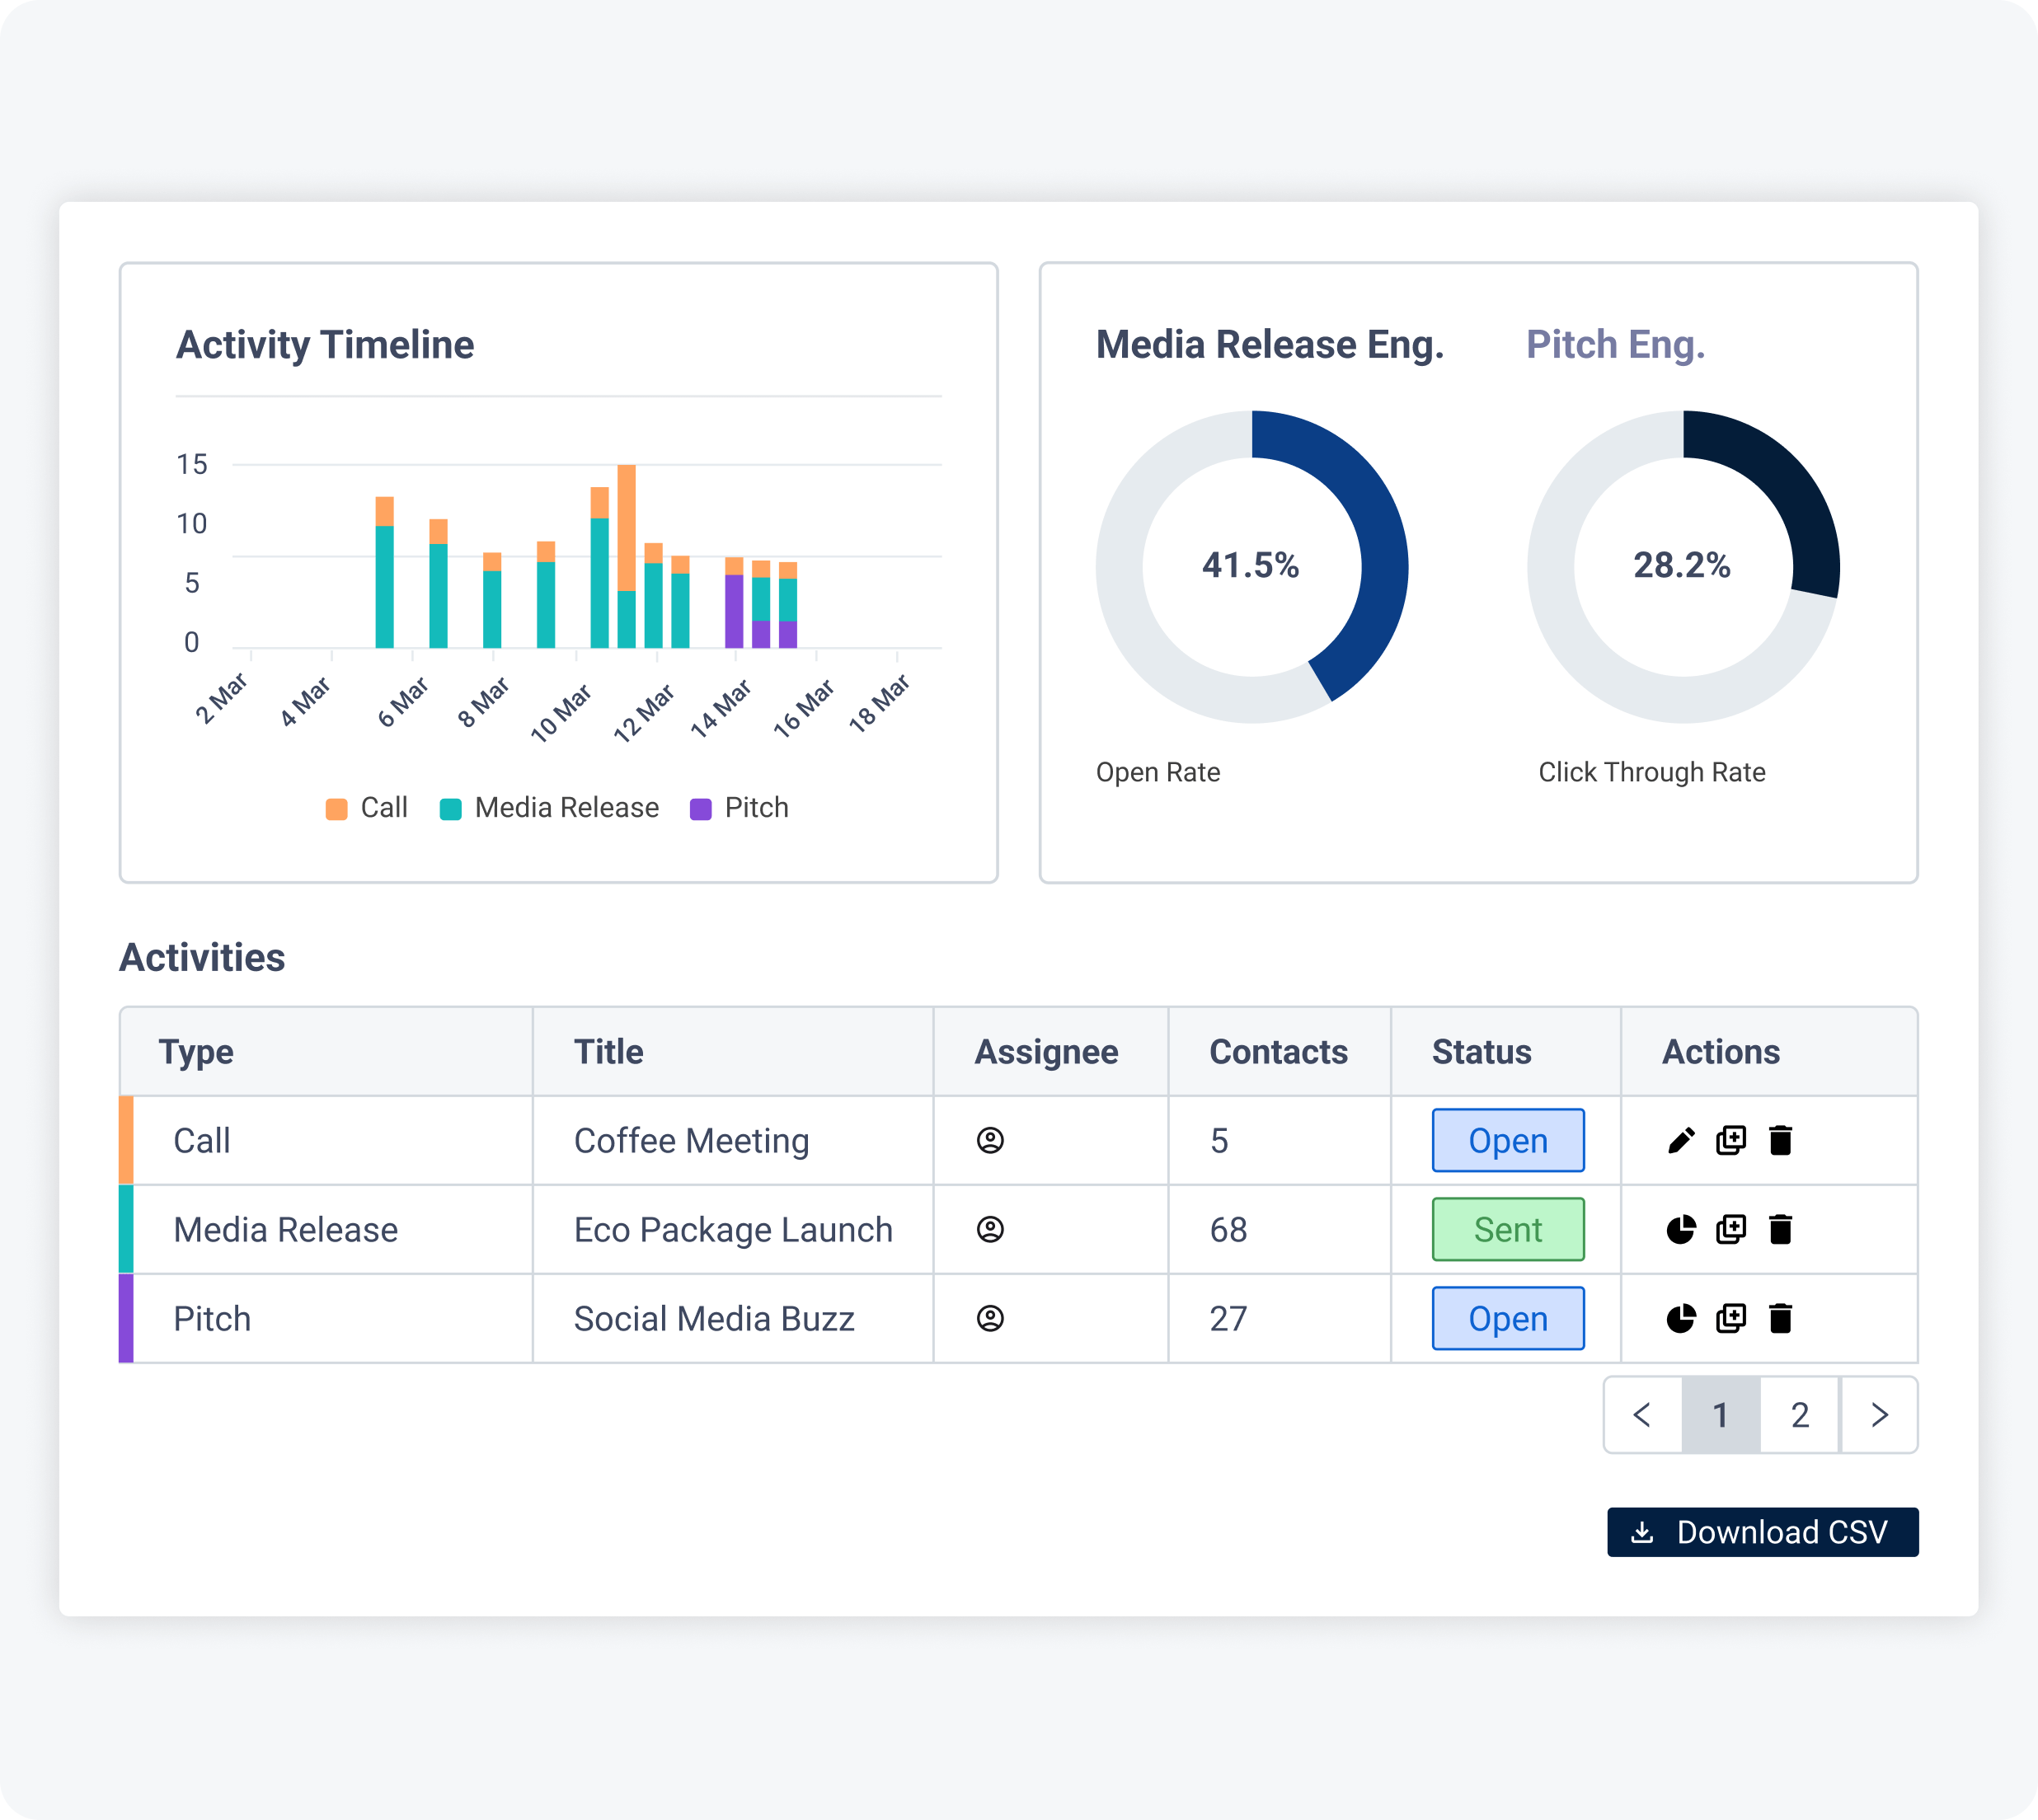Toggle Pitch series in chart legend
The width and height of the screenshot is (2038, 1820).
(x=739, y=808)
